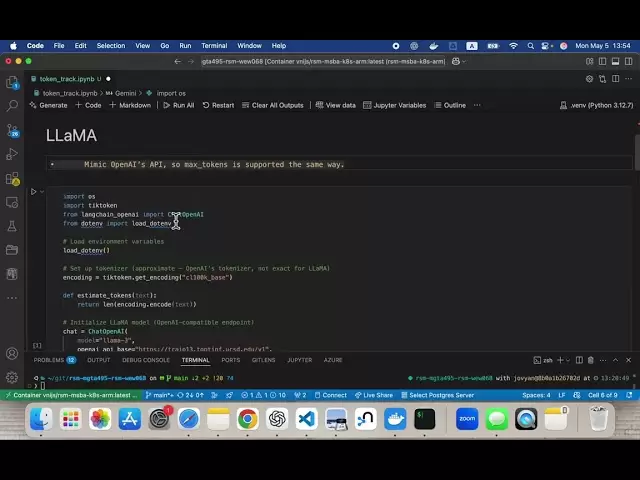Split the terminal pane
This screenshot has width=640, height=480.
pos(579,360)
